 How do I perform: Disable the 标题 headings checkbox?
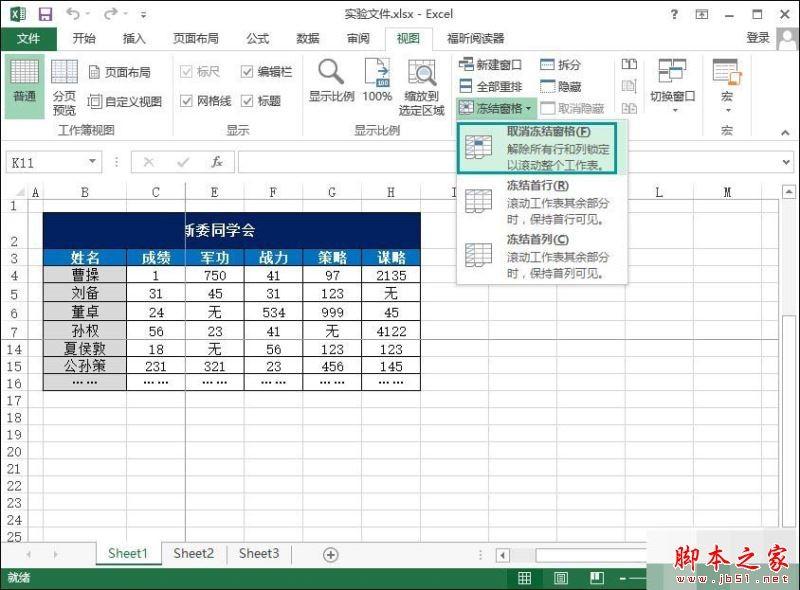(x=246, y=101)
